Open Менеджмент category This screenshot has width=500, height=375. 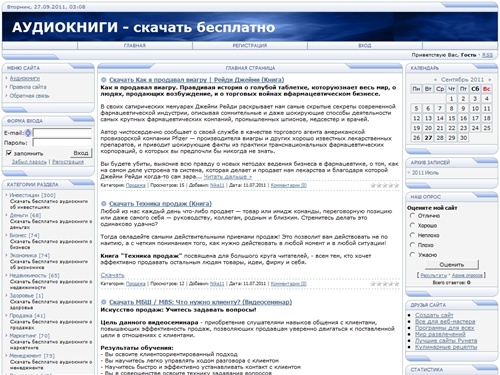point(32,356)
